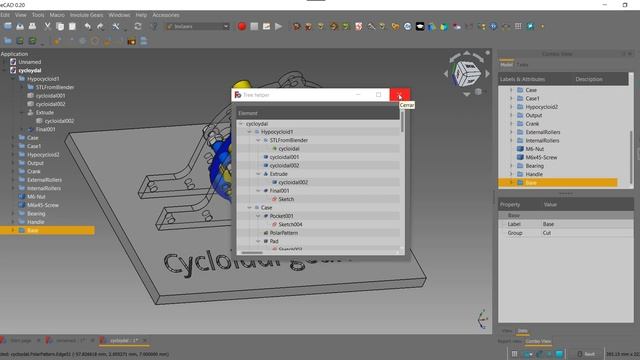Select the Start page tab
The image size is (640, 360).
[20, 340]
